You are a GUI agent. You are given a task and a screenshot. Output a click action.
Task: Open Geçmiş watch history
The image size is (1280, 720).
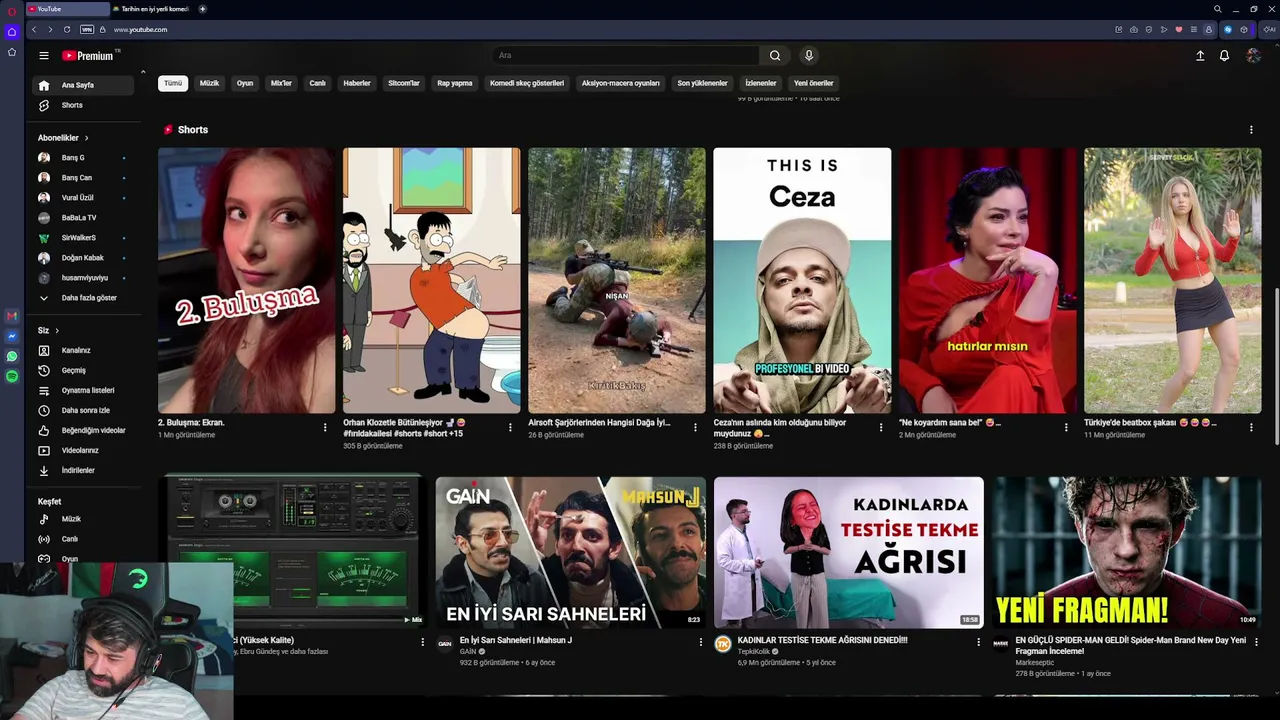pyautogui.click(x=83, y=370)
